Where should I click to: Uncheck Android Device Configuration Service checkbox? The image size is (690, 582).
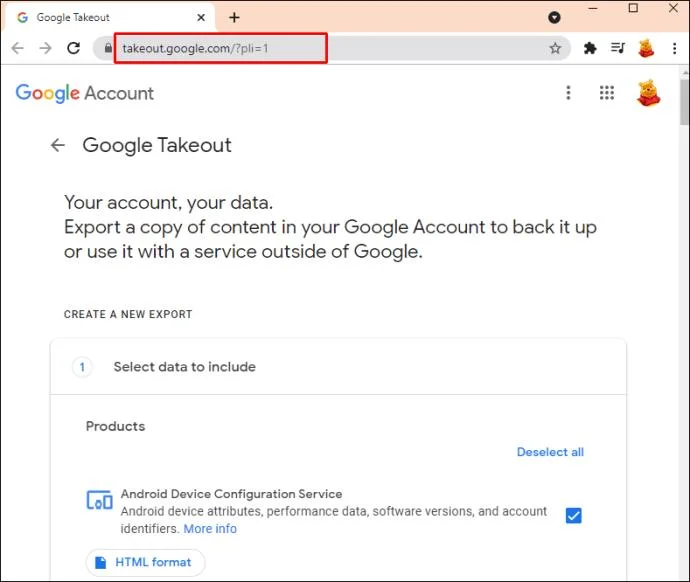pyautogui.click(x=573, y=515)
